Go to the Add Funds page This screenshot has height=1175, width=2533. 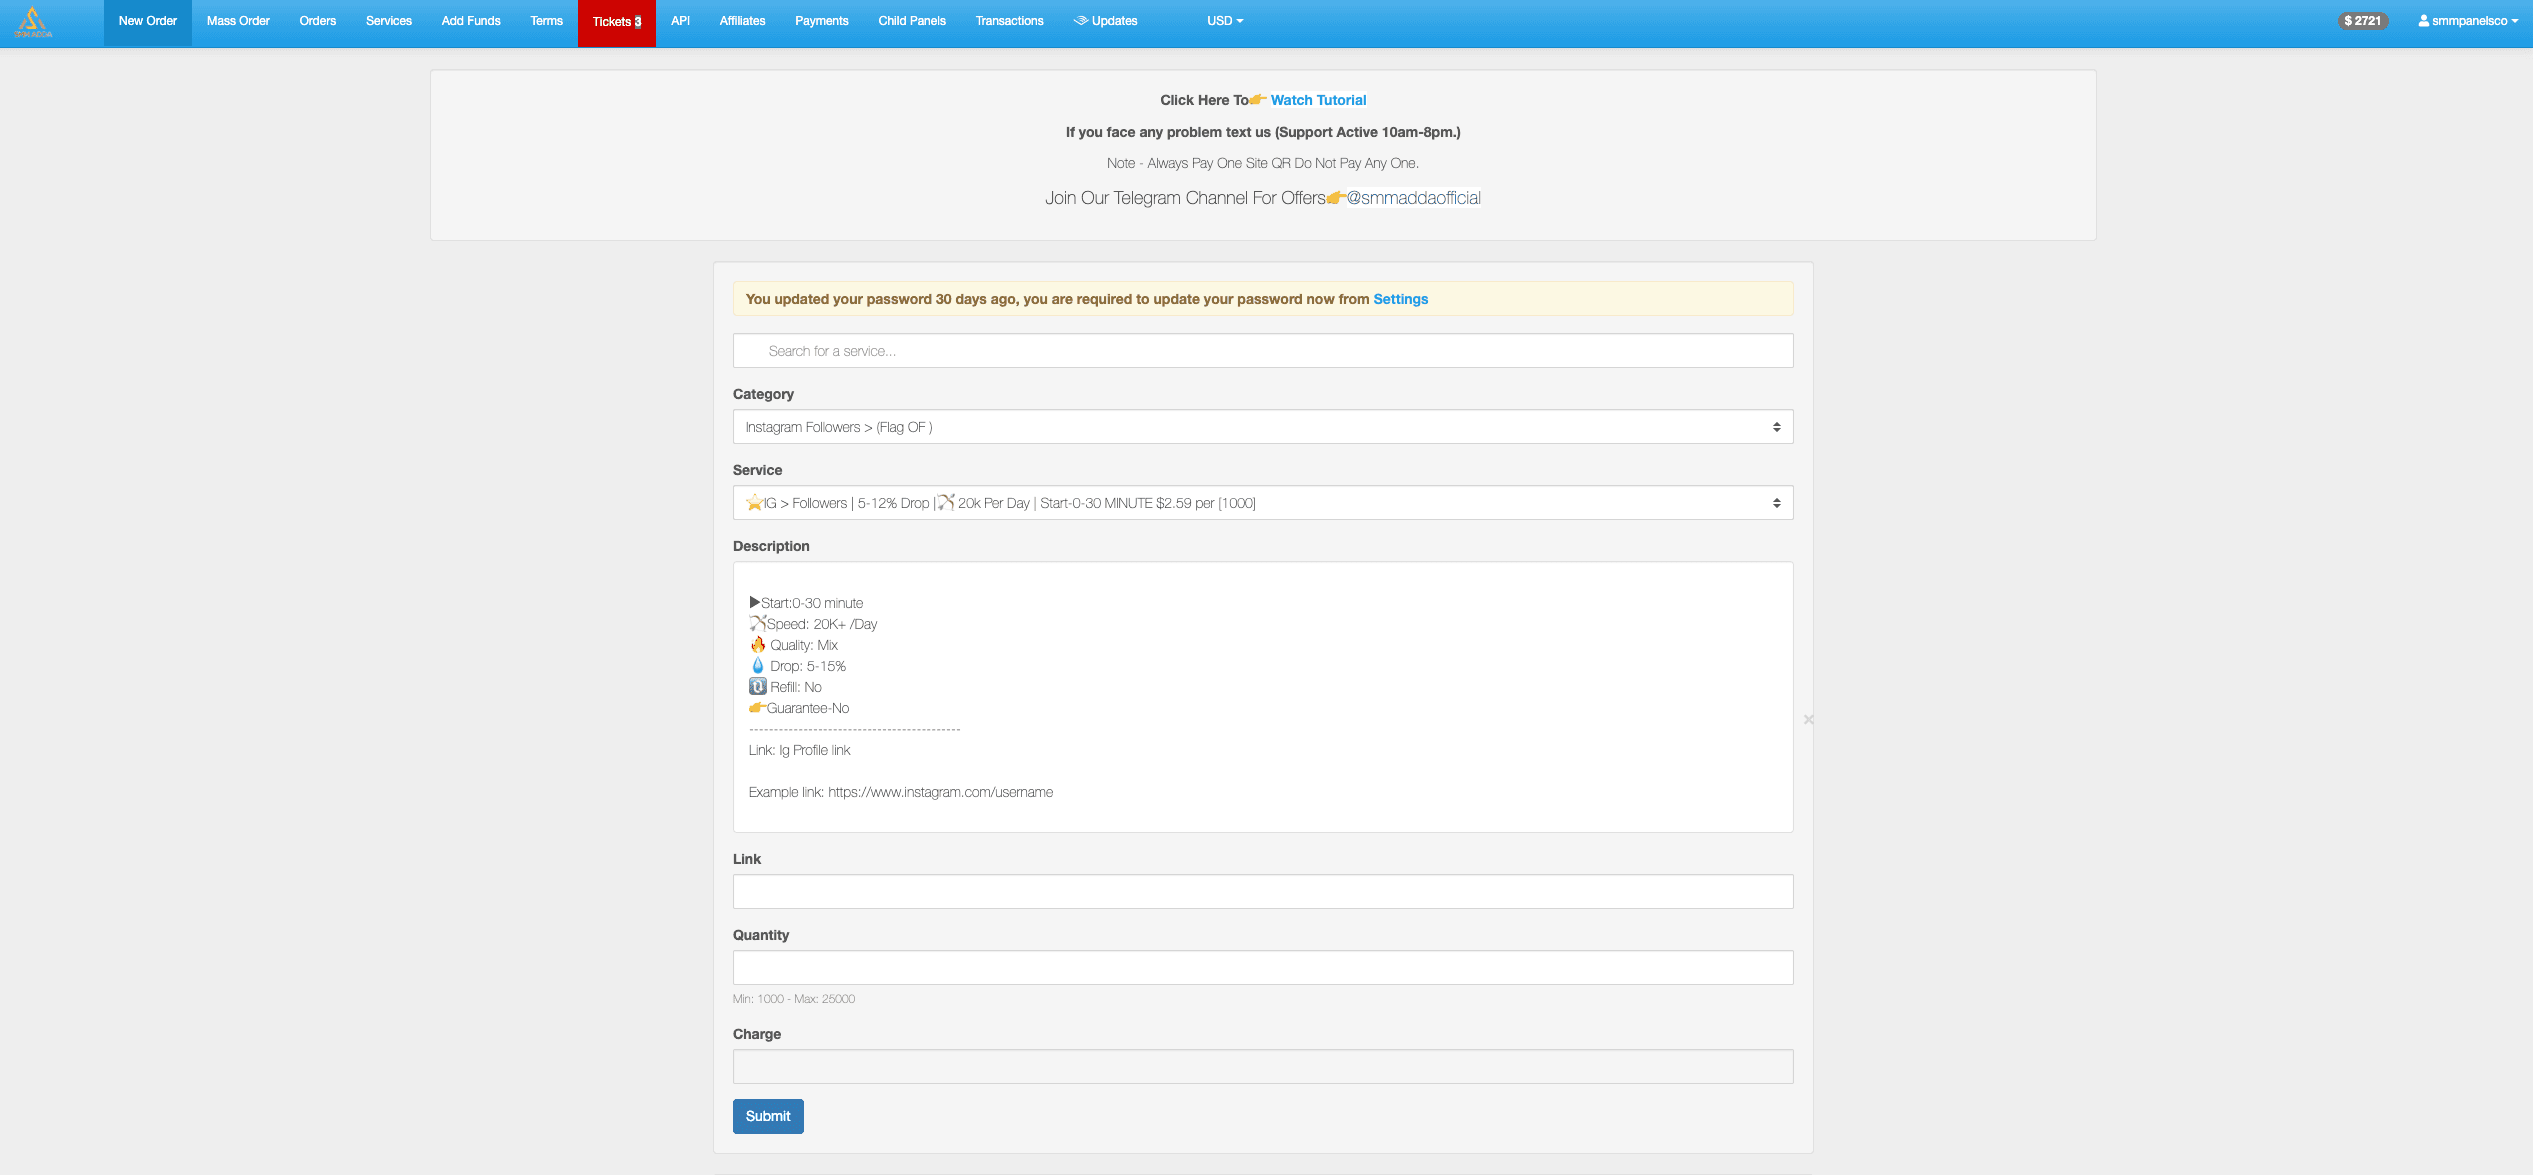pyautogui.click(x=470, y=21)
